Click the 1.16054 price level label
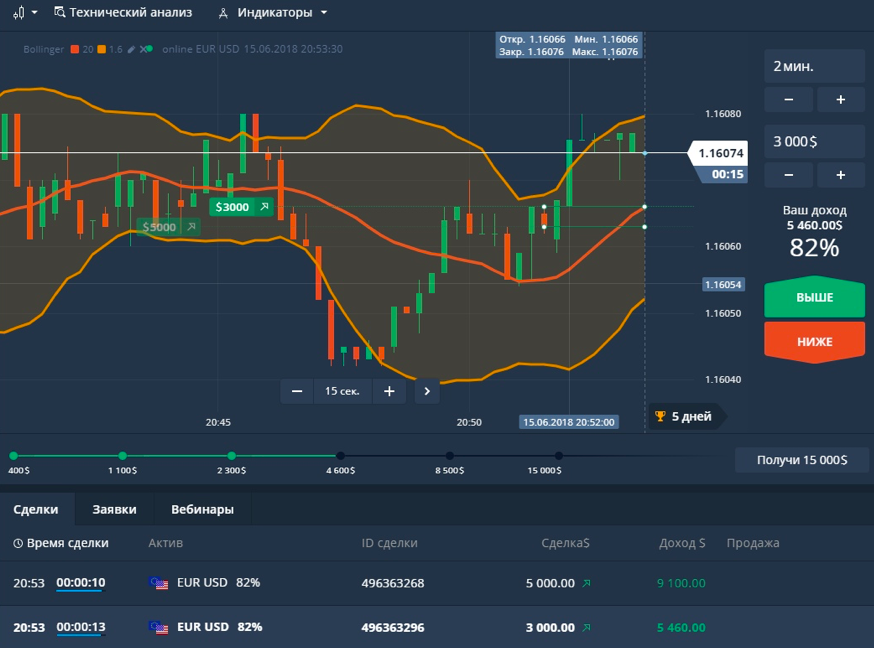 tap(723, 285)
